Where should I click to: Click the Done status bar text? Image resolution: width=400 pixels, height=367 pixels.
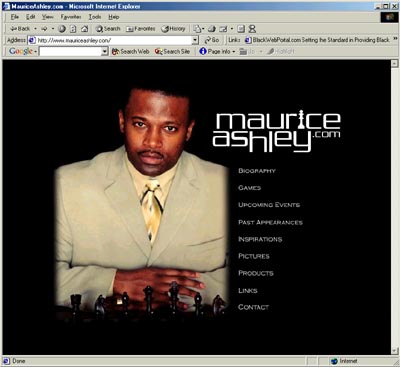click(x=19, y=361)
